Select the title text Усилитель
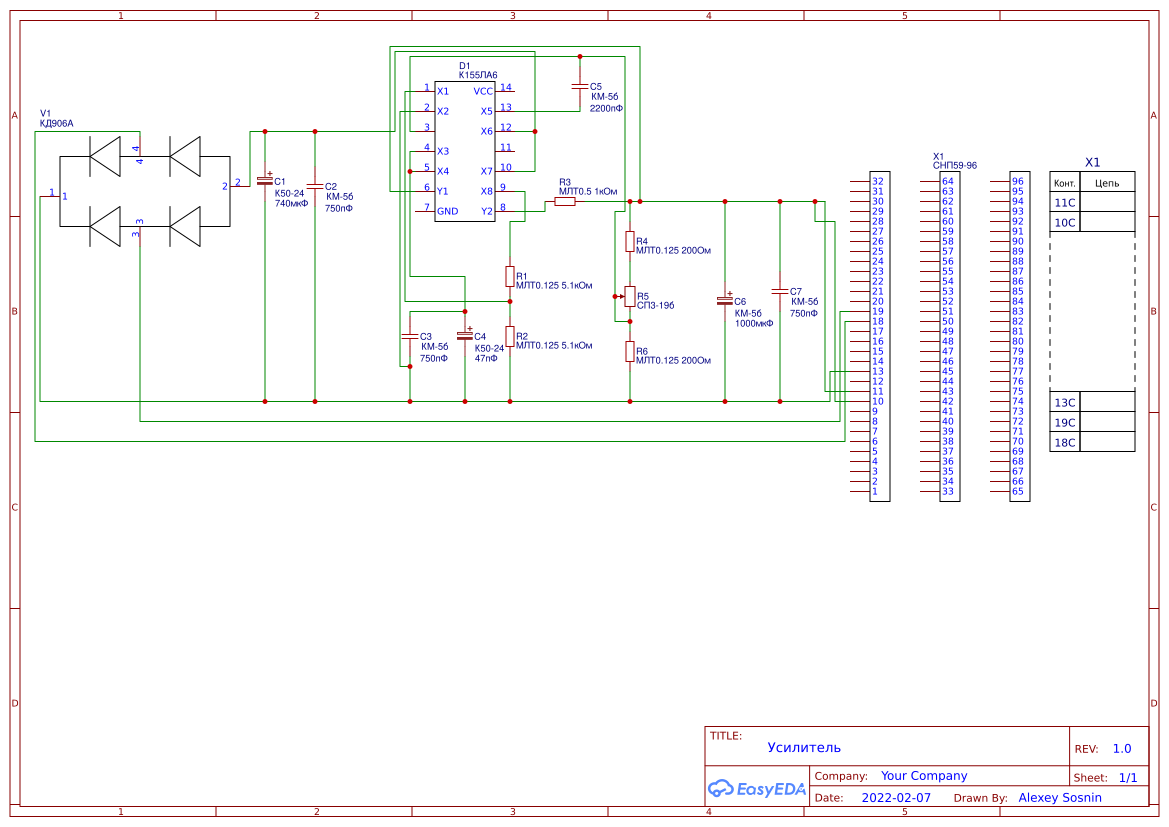Viewport: 1169px width, 827px height. (x=804, y=747)
